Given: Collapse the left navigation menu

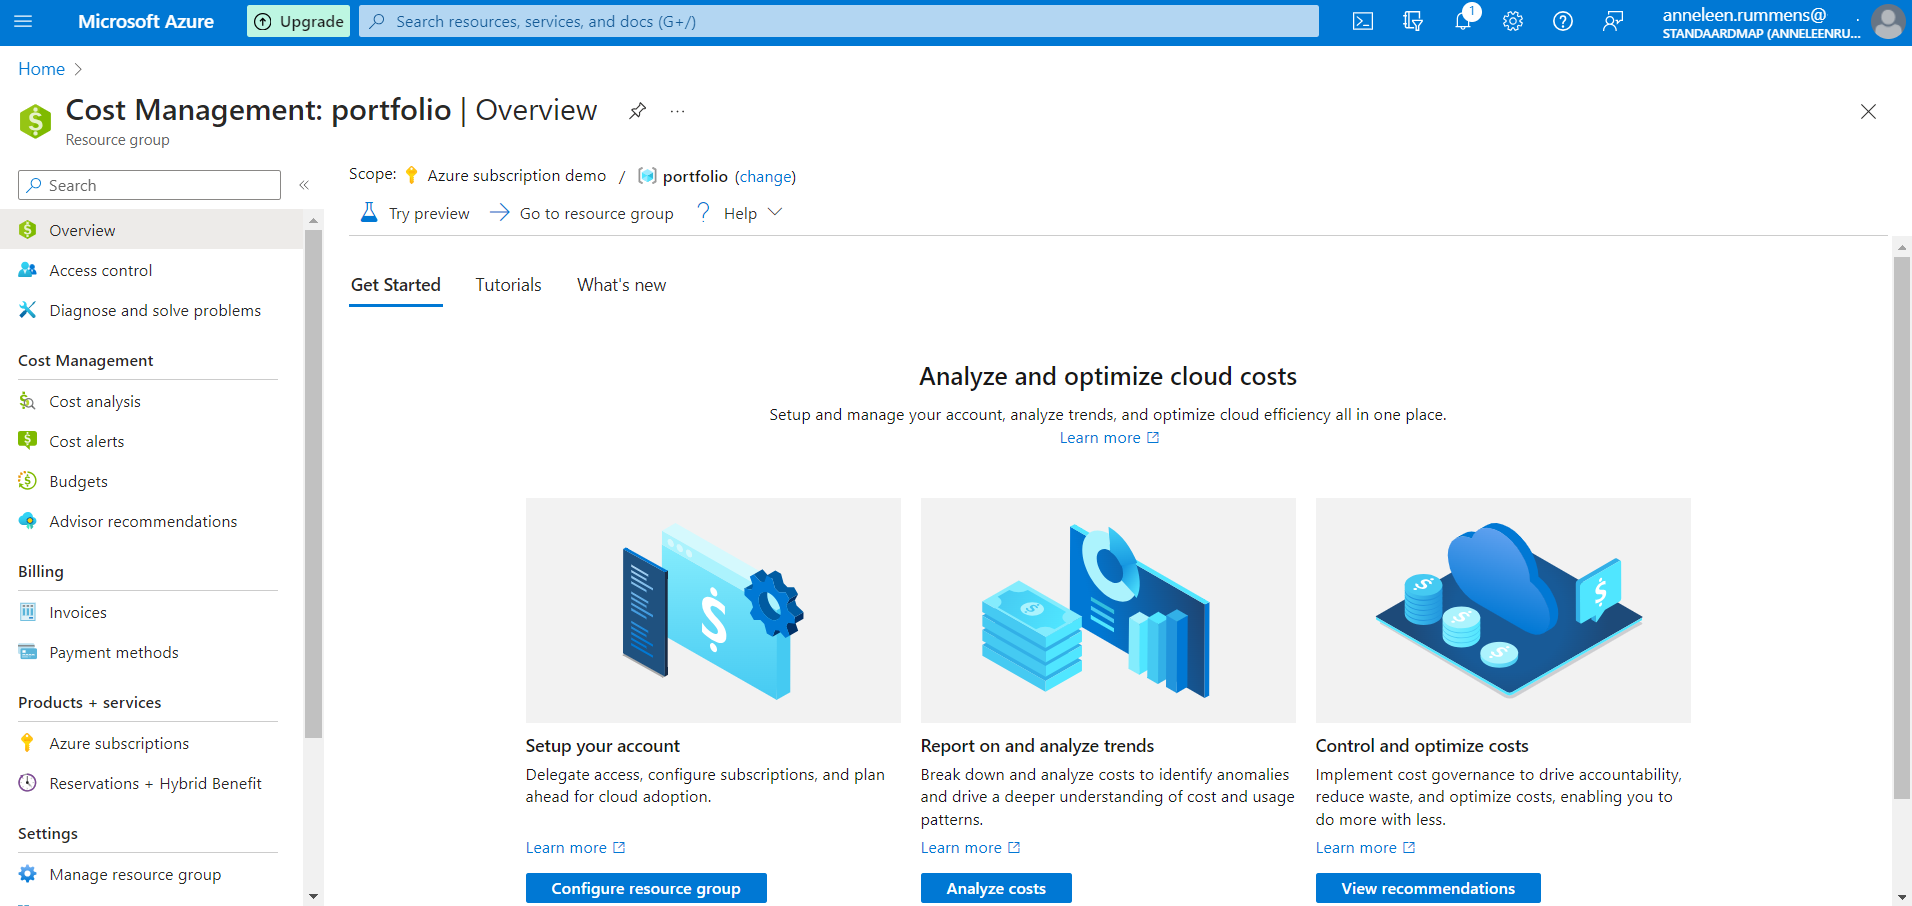Looking at the screenshot, I should (x=304, y=185).
